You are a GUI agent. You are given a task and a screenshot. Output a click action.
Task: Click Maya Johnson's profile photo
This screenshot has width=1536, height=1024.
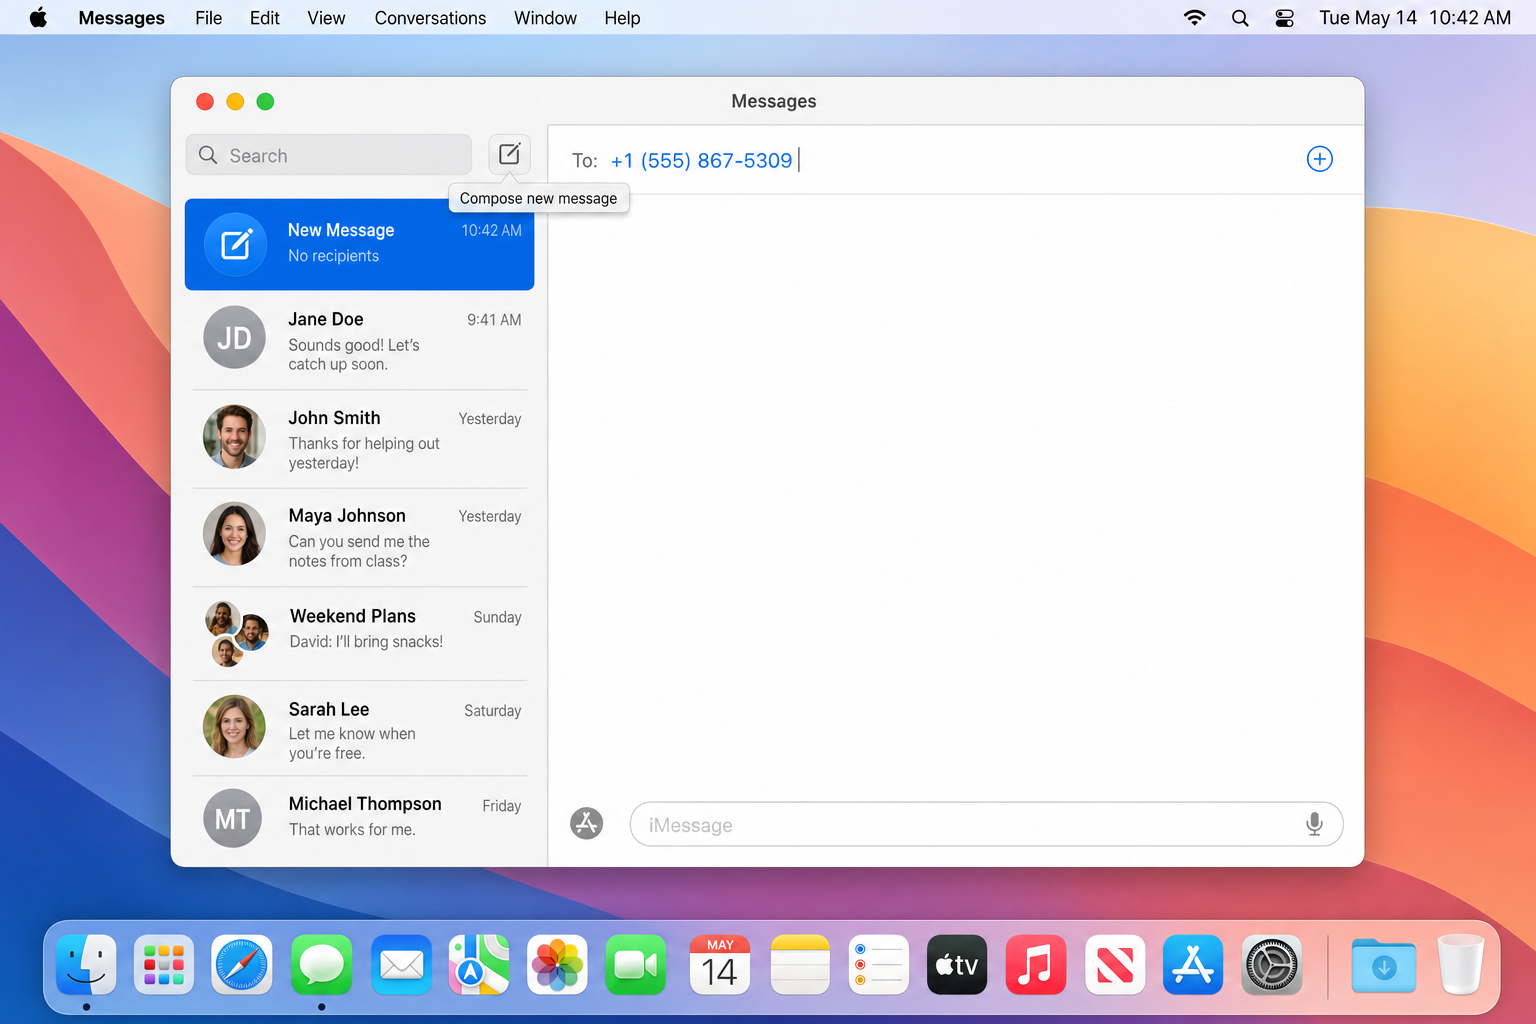click(x=234, y=533)
